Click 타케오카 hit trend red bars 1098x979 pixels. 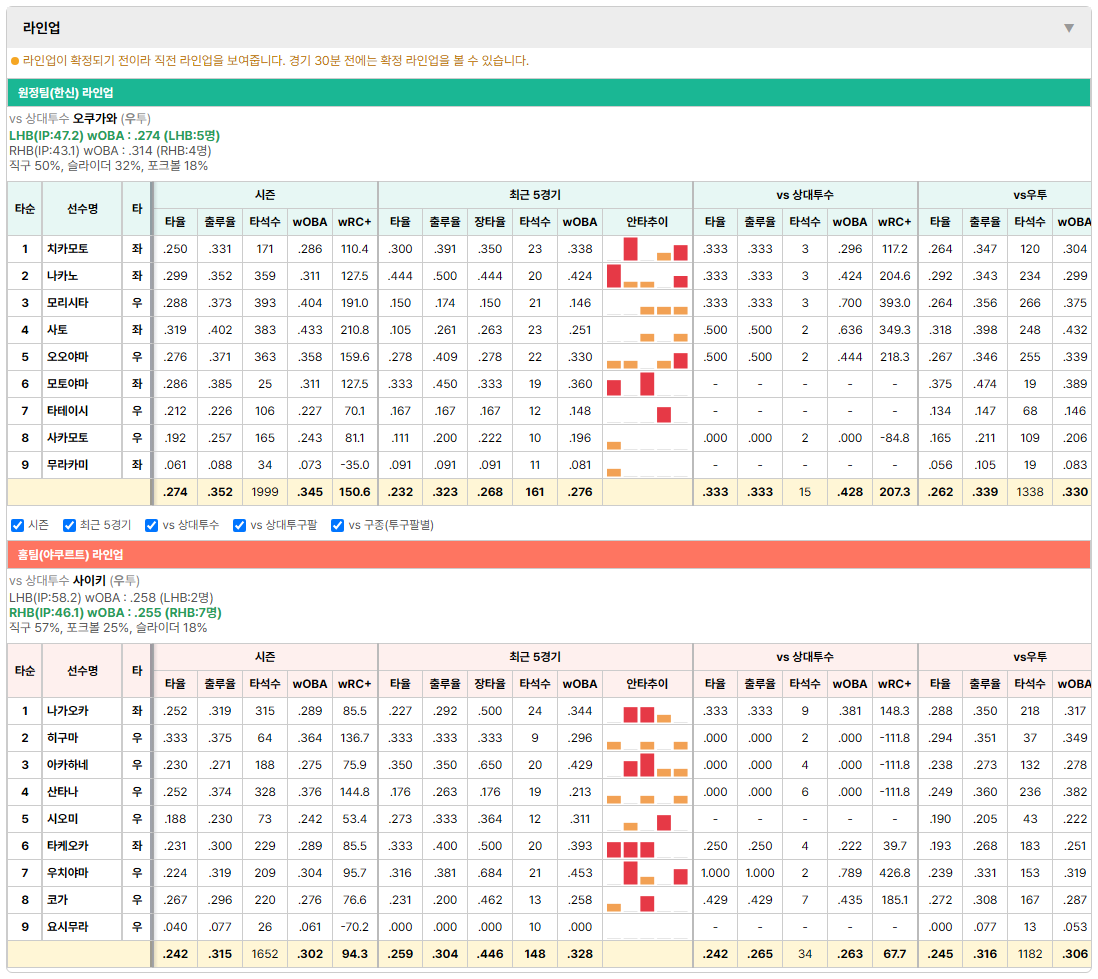pyautogui.click(x=630, y=849)
